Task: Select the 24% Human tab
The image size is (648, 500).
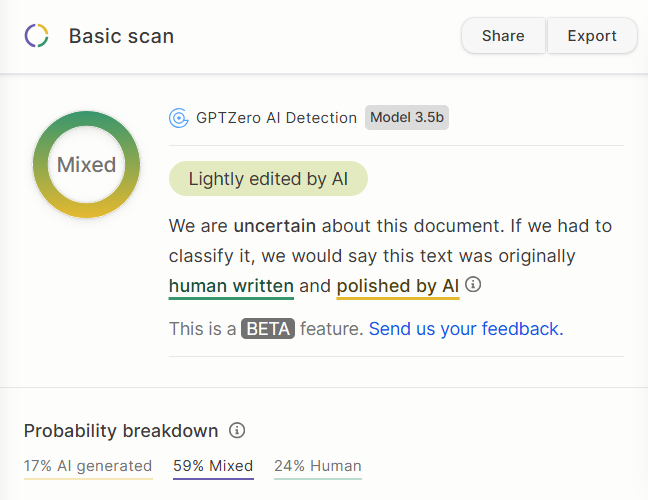Action: 318,467
